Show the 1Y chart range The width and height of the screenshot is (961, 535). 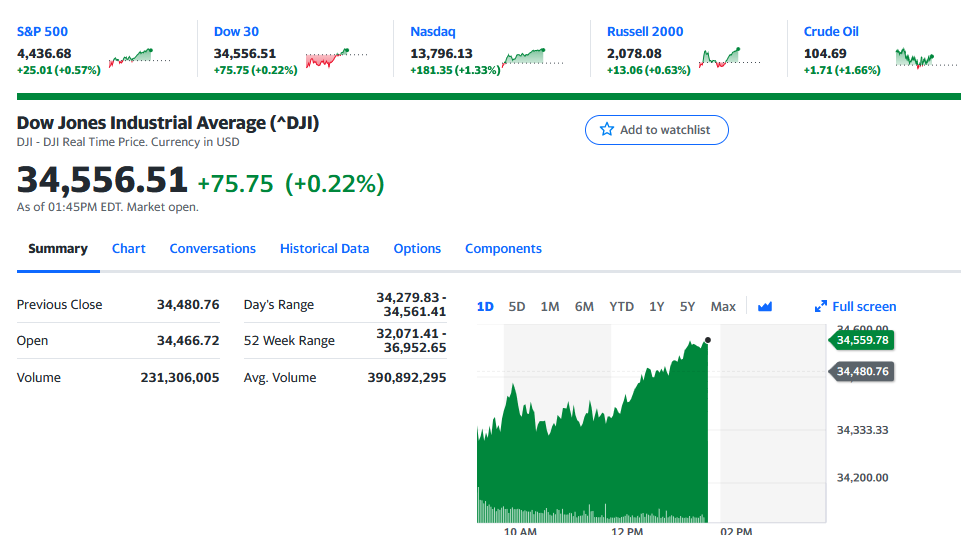click(x=656, y=306)
